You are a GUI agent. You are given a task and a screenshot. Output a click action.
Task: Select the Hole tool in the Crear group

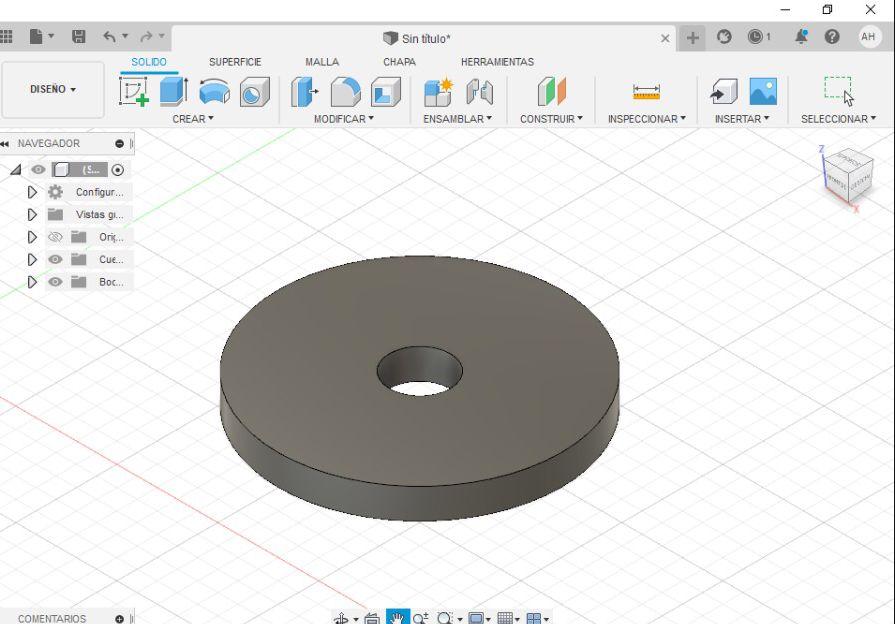pyautogui.click(x=255, y=92)
